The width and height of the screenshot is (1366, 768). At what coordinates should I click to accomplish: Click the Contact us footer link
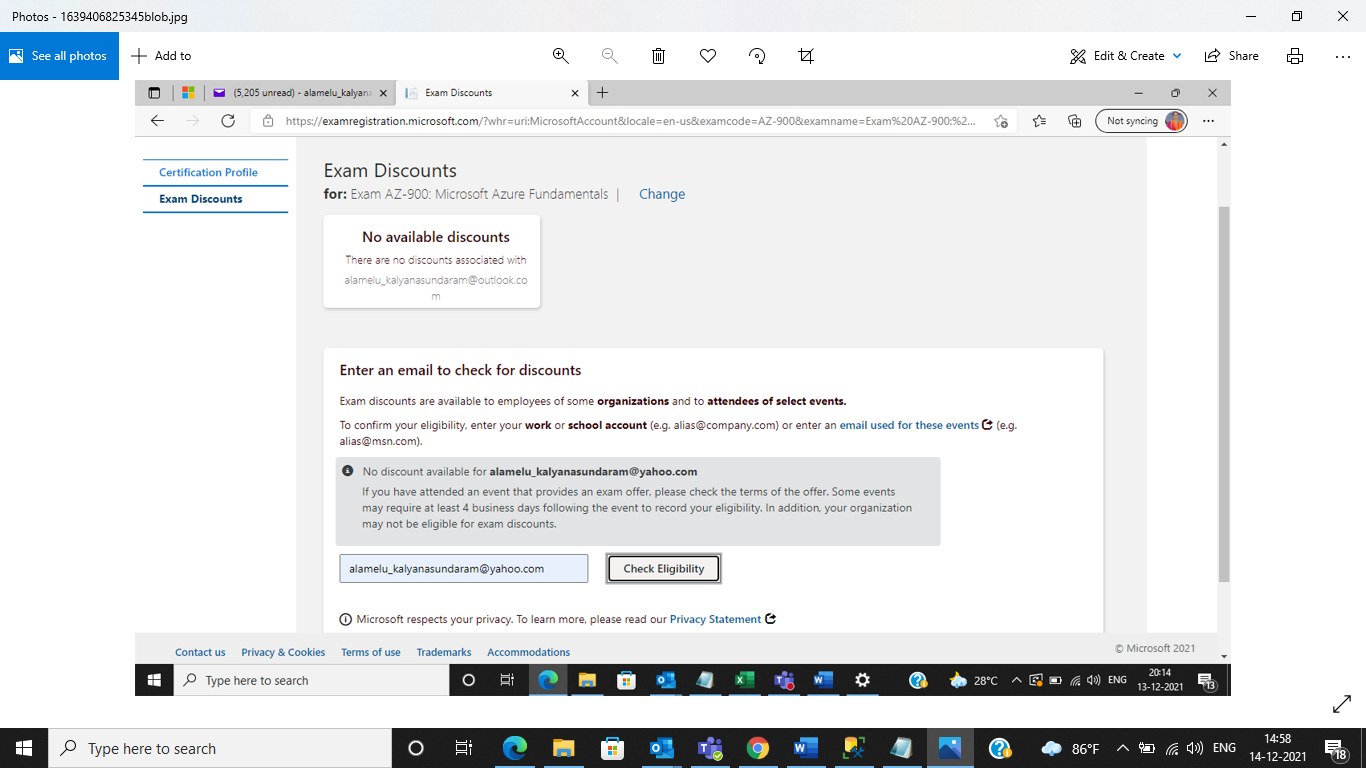click(200, 652)
